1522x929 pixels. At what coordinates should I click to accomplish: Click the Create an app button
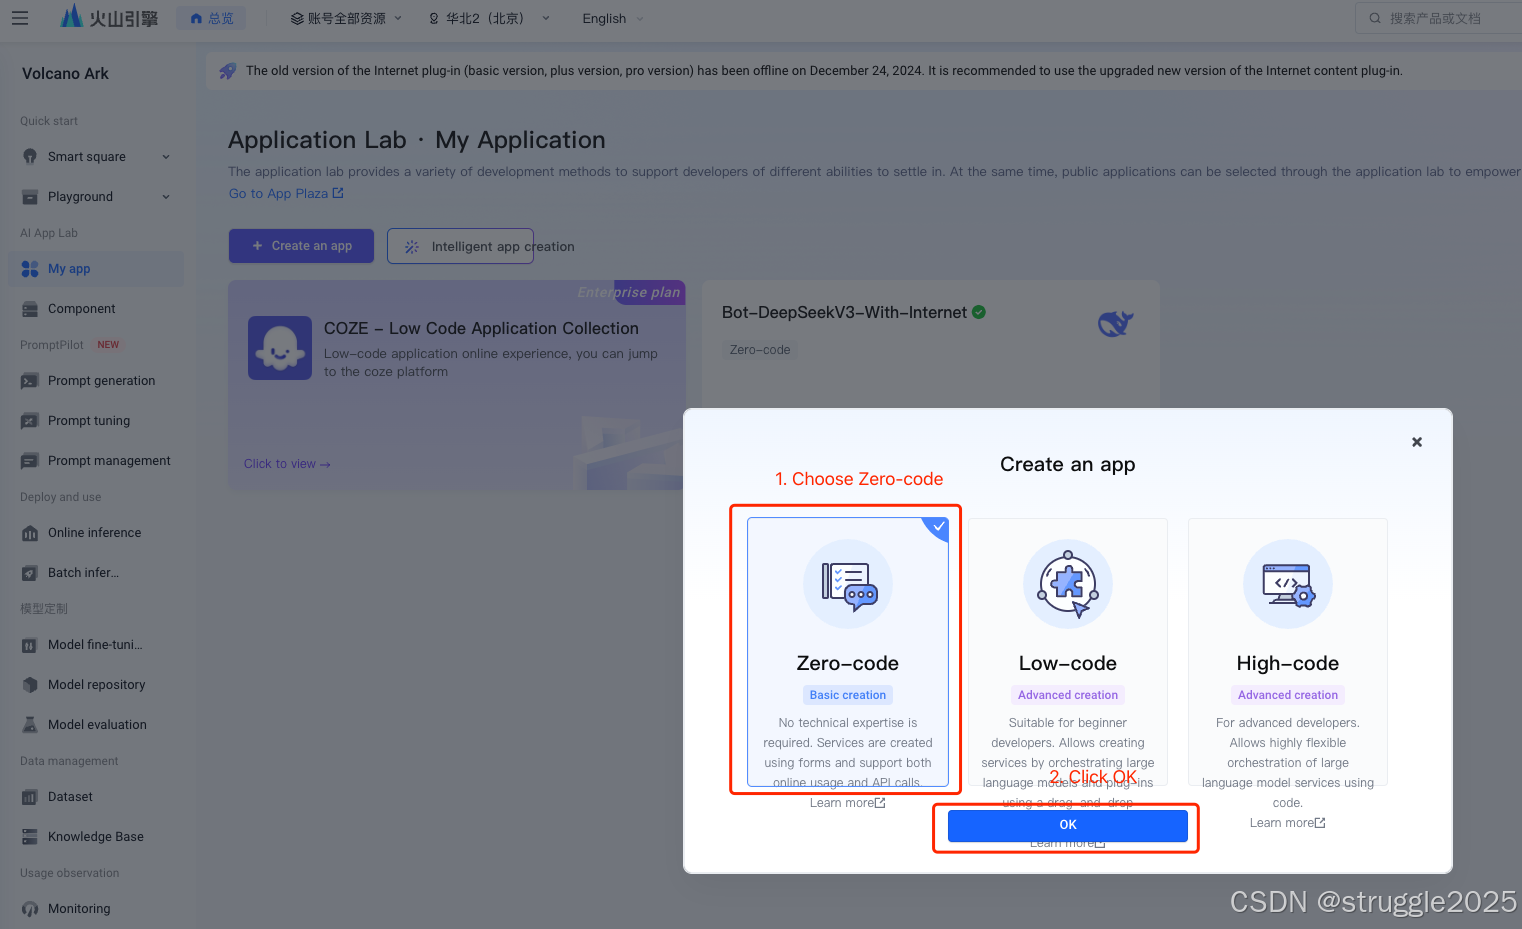tap(301, 246)
